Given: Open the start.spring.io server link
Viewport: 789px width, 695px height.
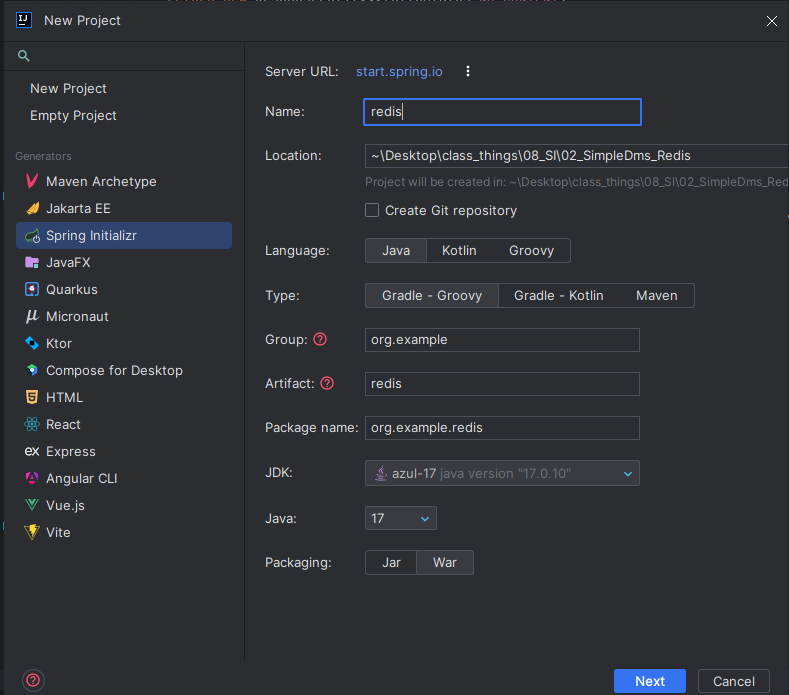Looking at the screenshot, I should tap(399, 71).
